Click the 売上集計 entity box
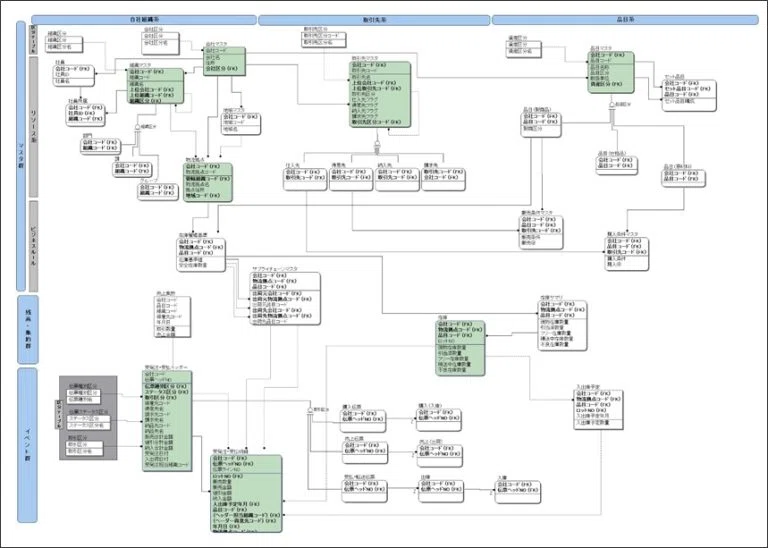768x548 pixels. [172, 317]
